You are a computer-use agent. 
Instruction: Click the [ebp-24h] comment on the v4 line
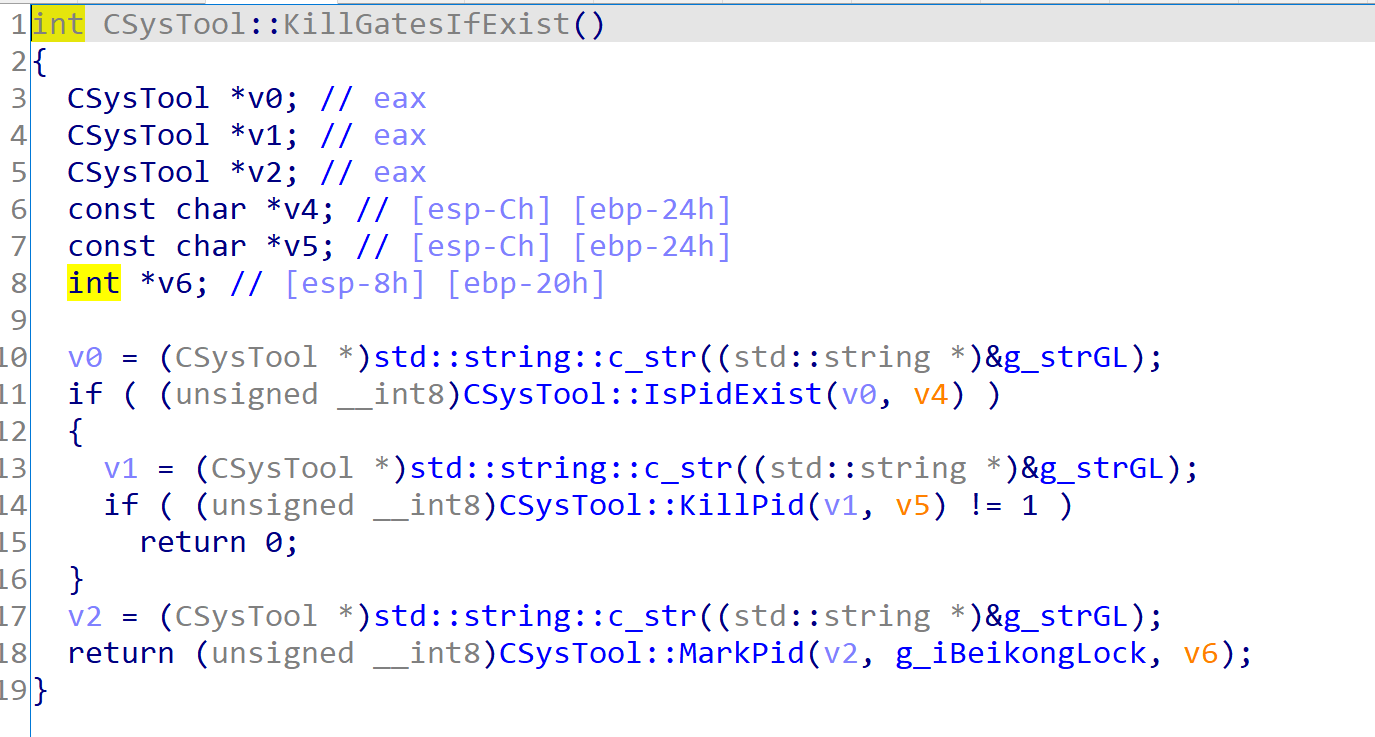pyautogui.click(x=651, y=209)
